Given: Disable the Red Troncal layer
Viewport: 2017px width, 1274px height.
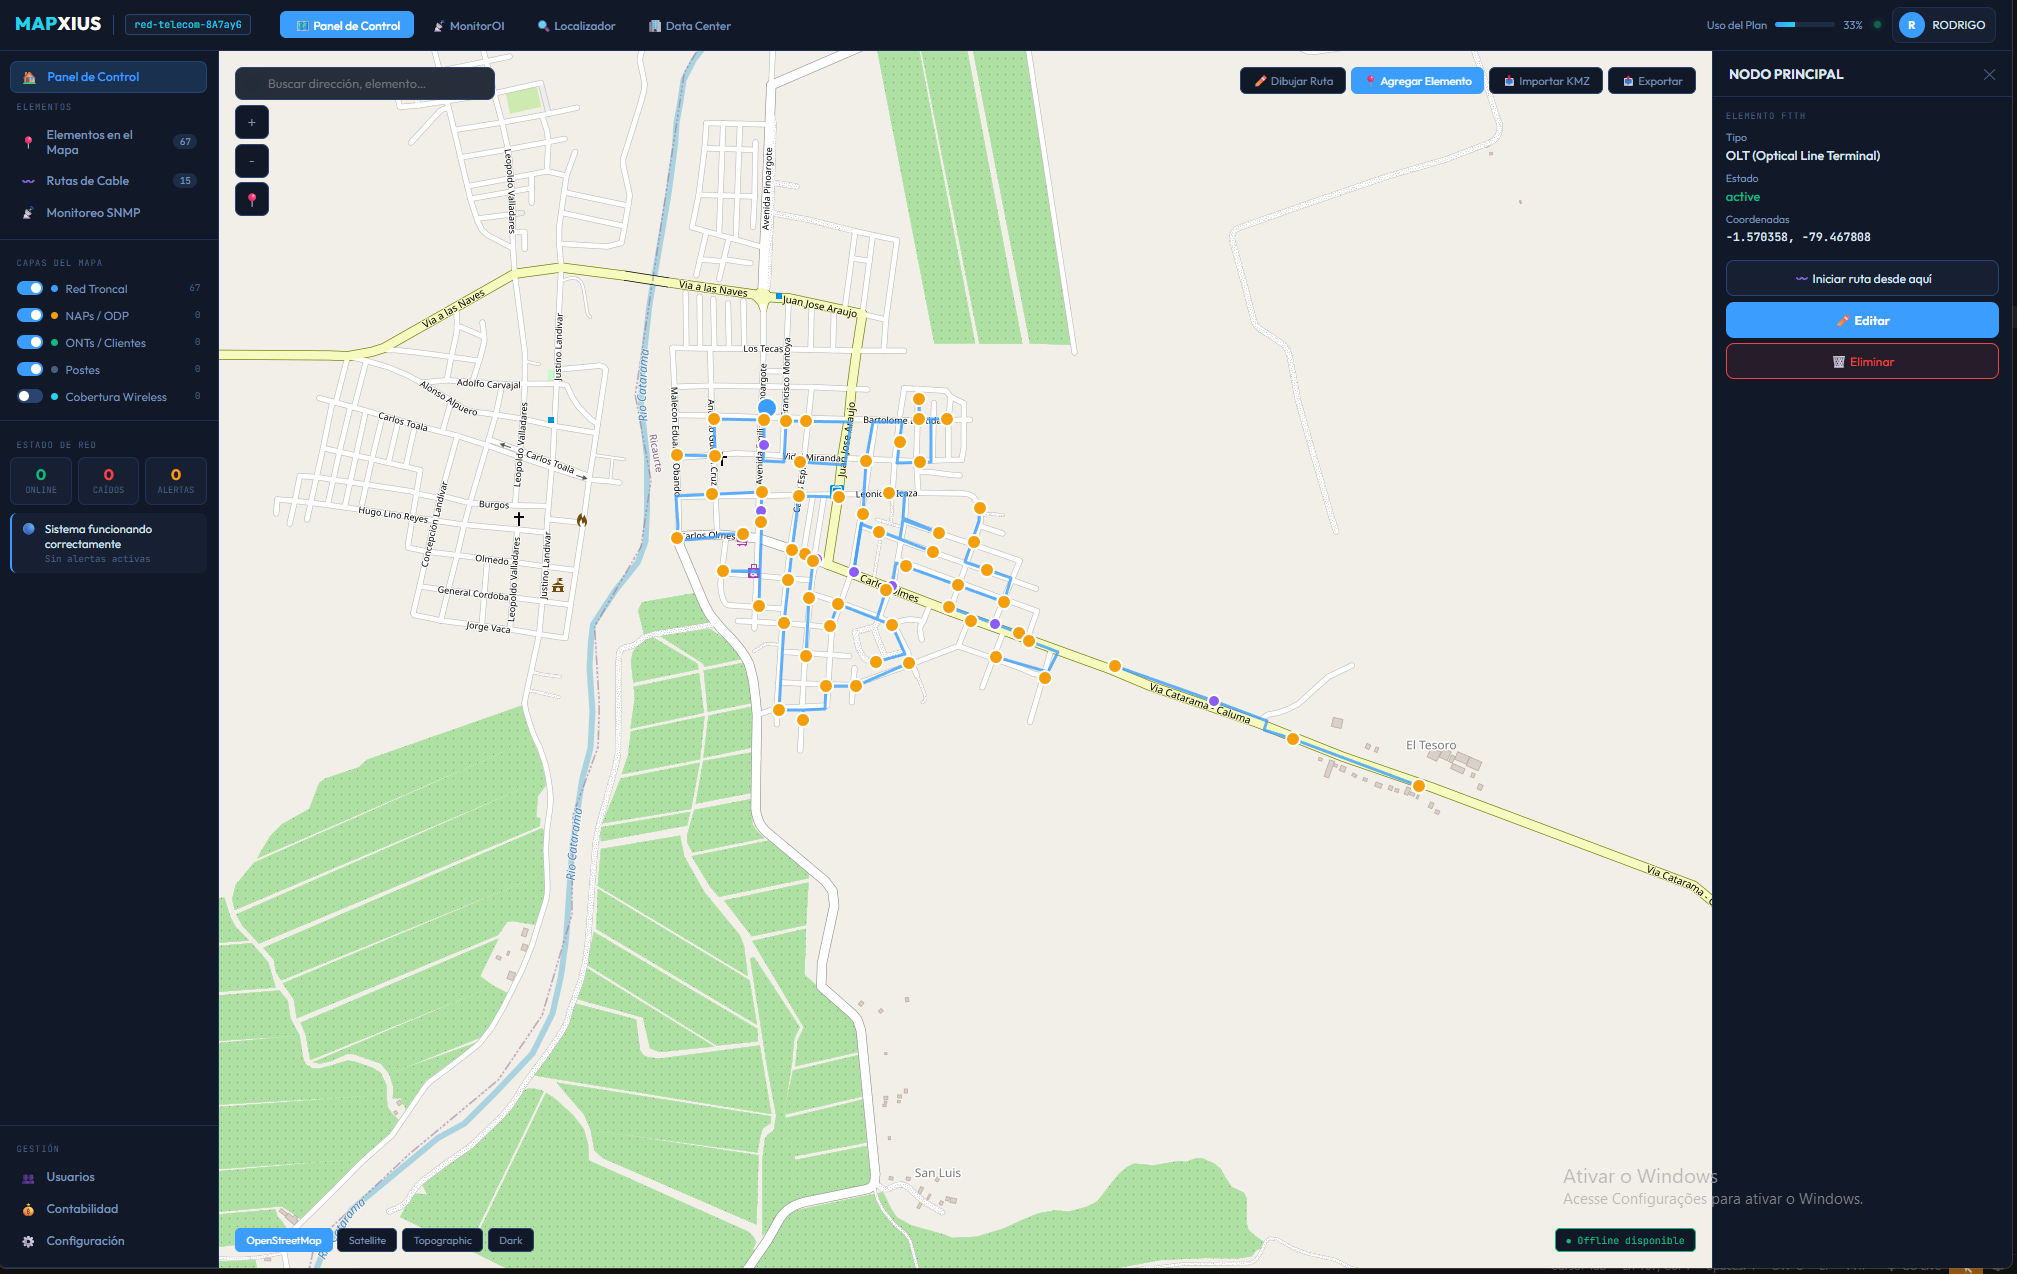Looking at the screenshot, I should (x=30, y=288).
